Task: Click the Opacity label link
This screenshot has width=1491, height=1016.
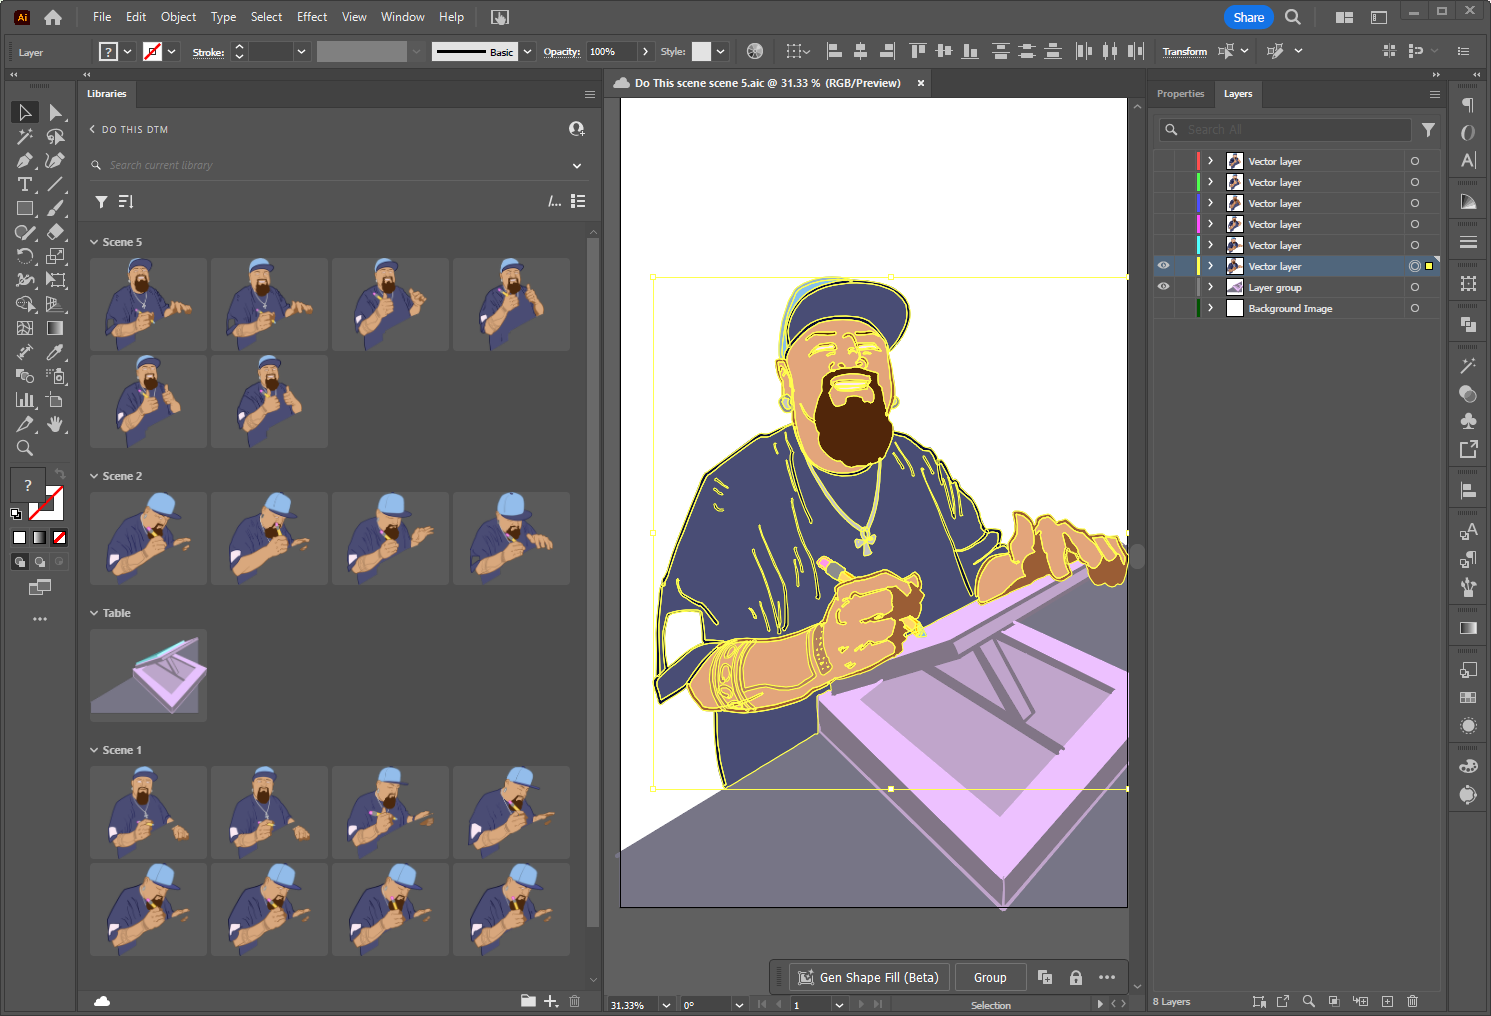Action: 562,51
